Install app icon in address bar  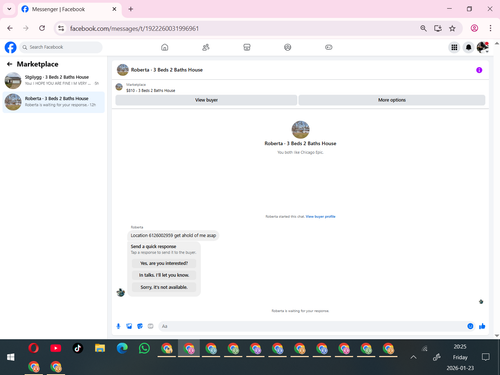point(438,28)
